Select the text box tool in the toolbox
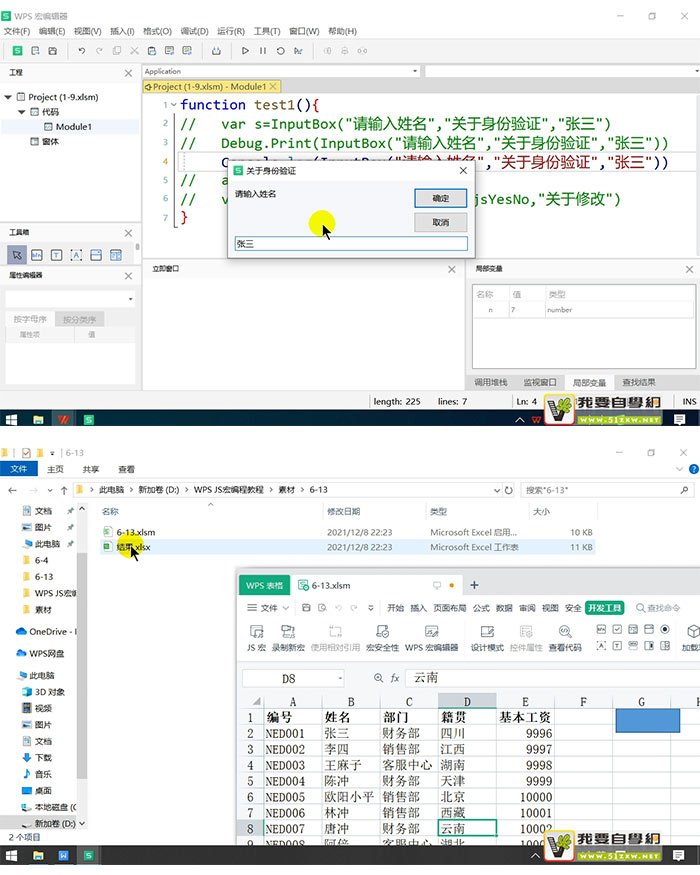 [56, 255]
